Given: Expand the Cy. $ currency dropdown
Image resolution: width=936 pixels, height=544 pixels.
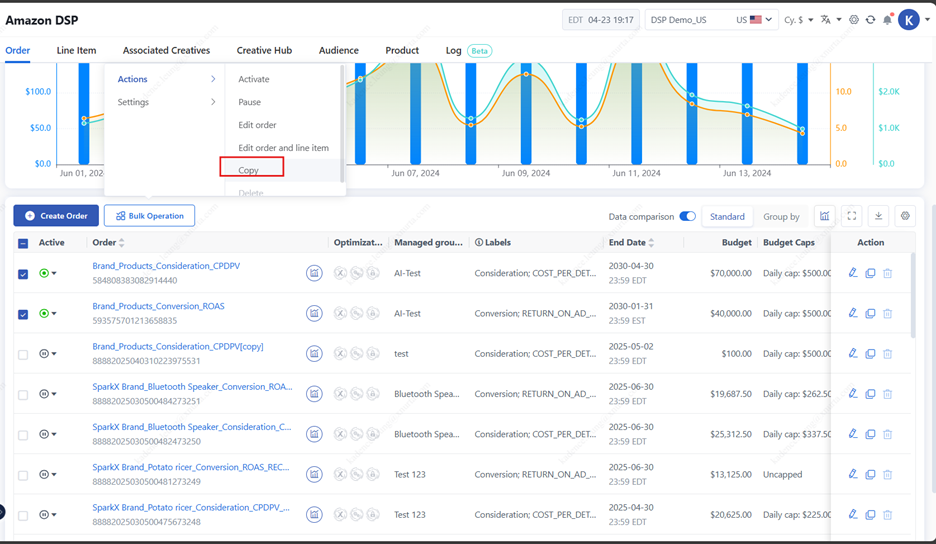Looking at the screenshot, I should (798, 20).
